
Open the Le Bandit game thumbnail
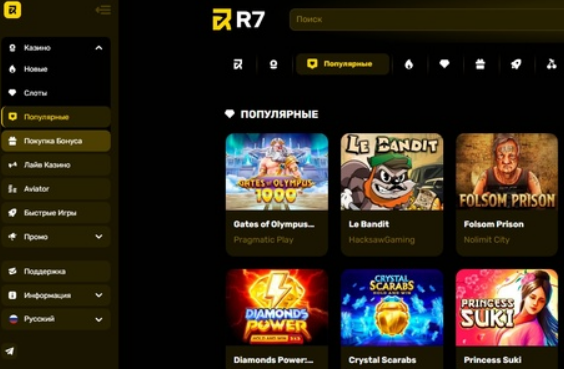coord(392,172)
